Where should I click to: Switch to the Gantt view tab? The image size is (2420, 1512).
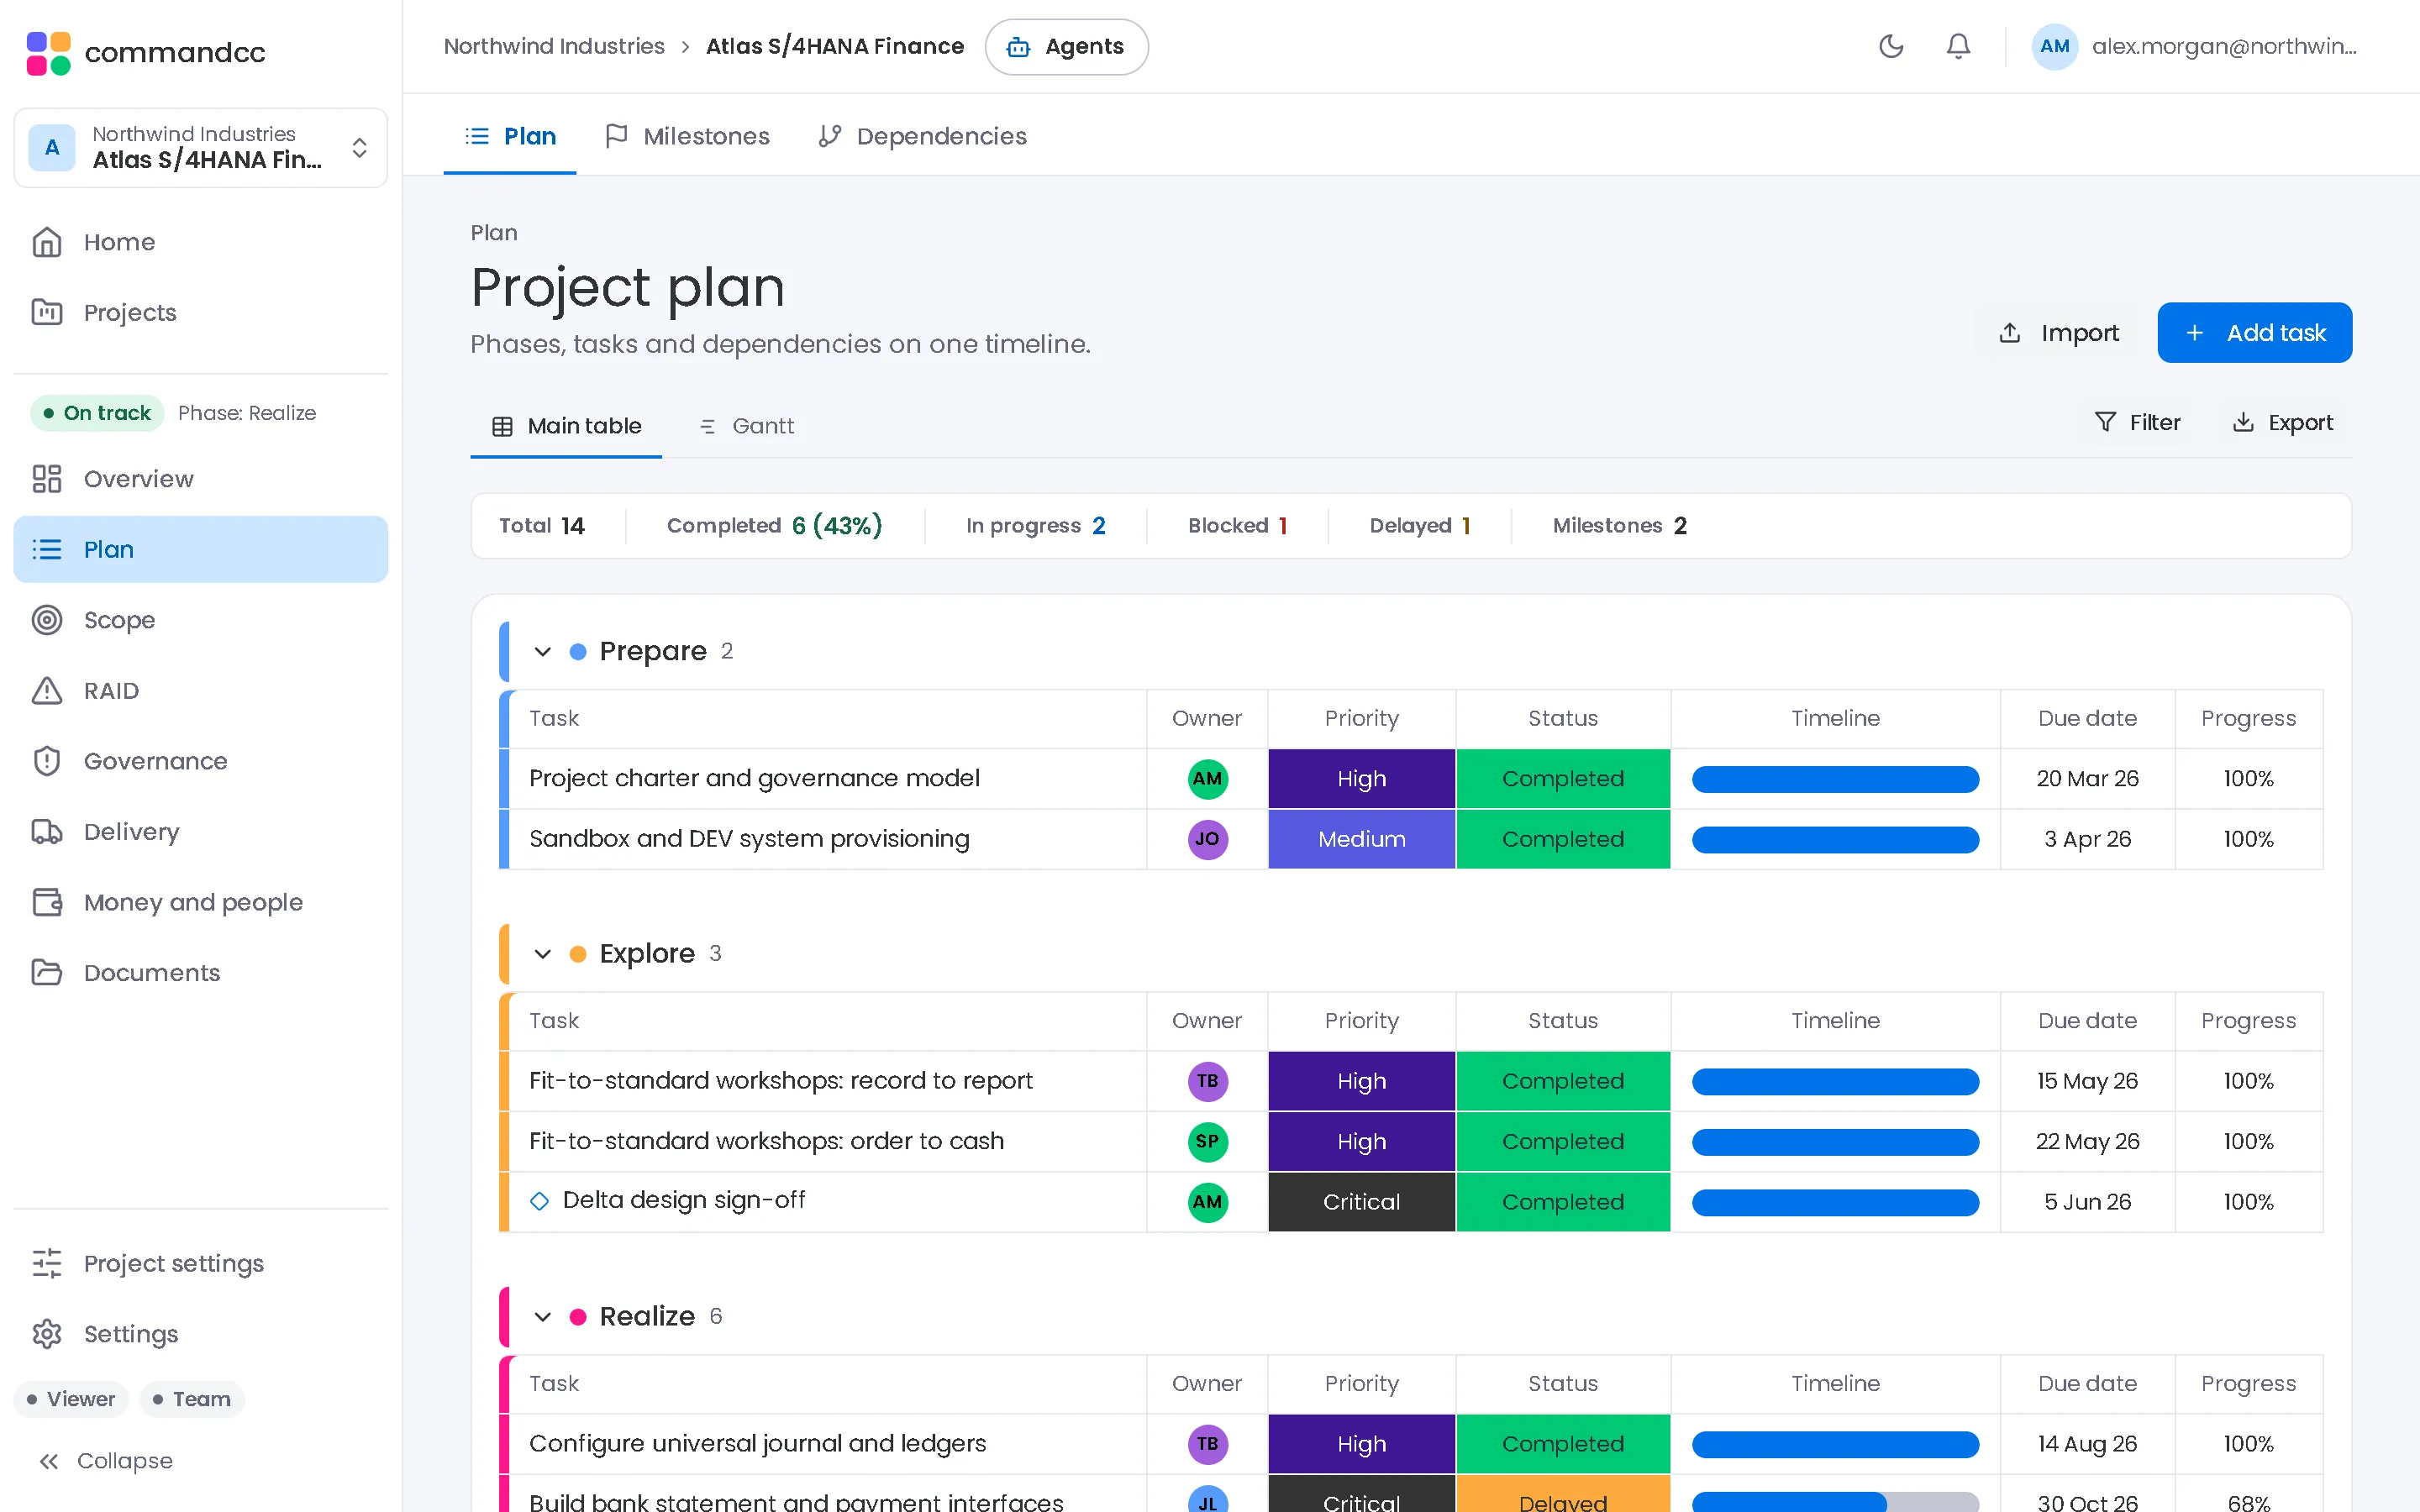point(746,426)
